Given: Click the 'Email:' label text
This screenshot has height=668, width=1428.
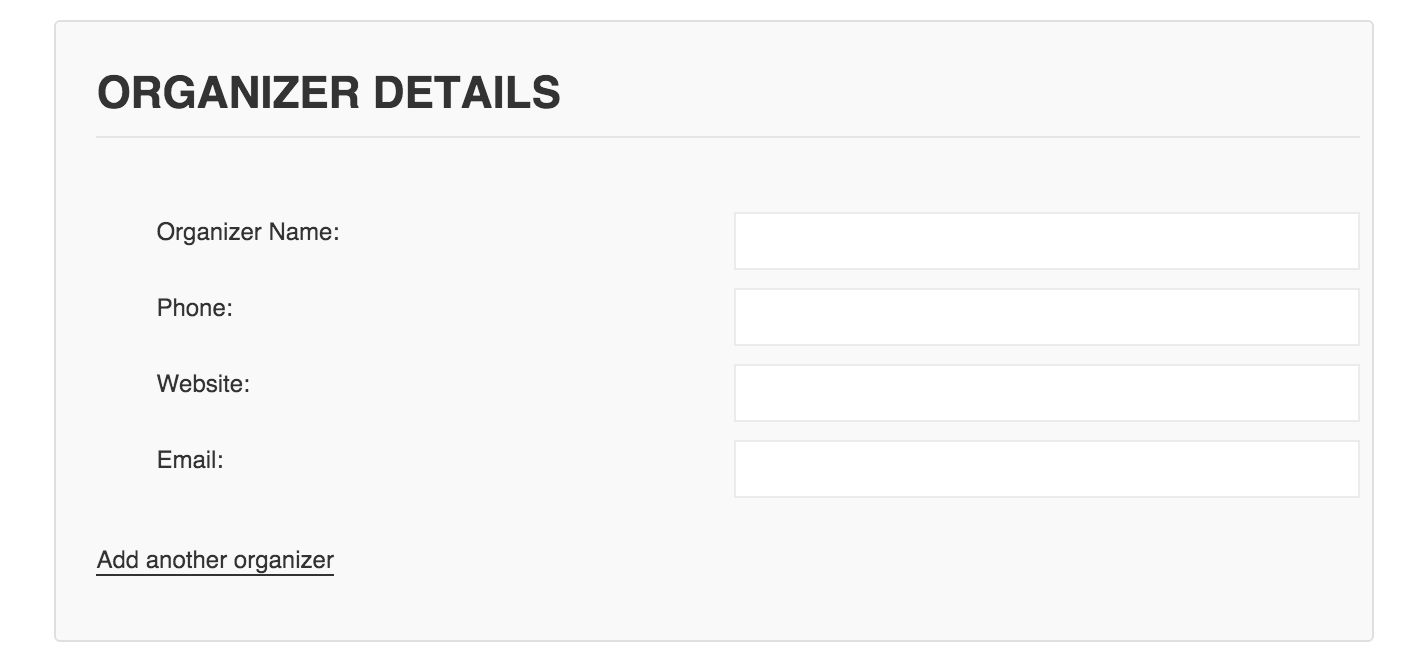Looking at the screenshot, I should (189, 460).
